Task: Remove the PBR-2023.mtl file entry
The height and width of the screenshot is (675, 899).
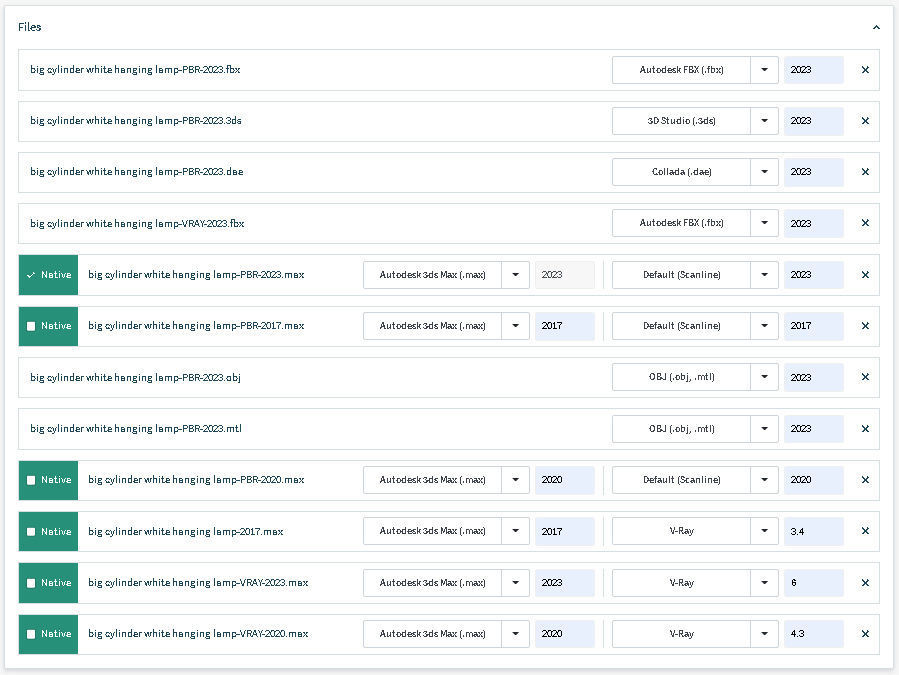Action: click(865, 429)
